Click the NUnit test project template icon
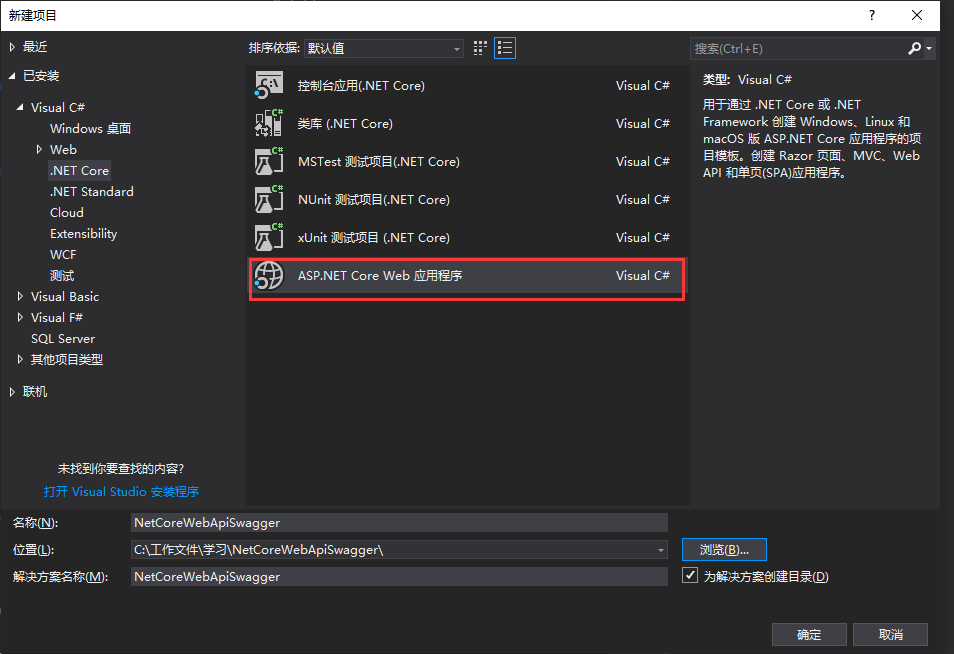 coord(269,199)
